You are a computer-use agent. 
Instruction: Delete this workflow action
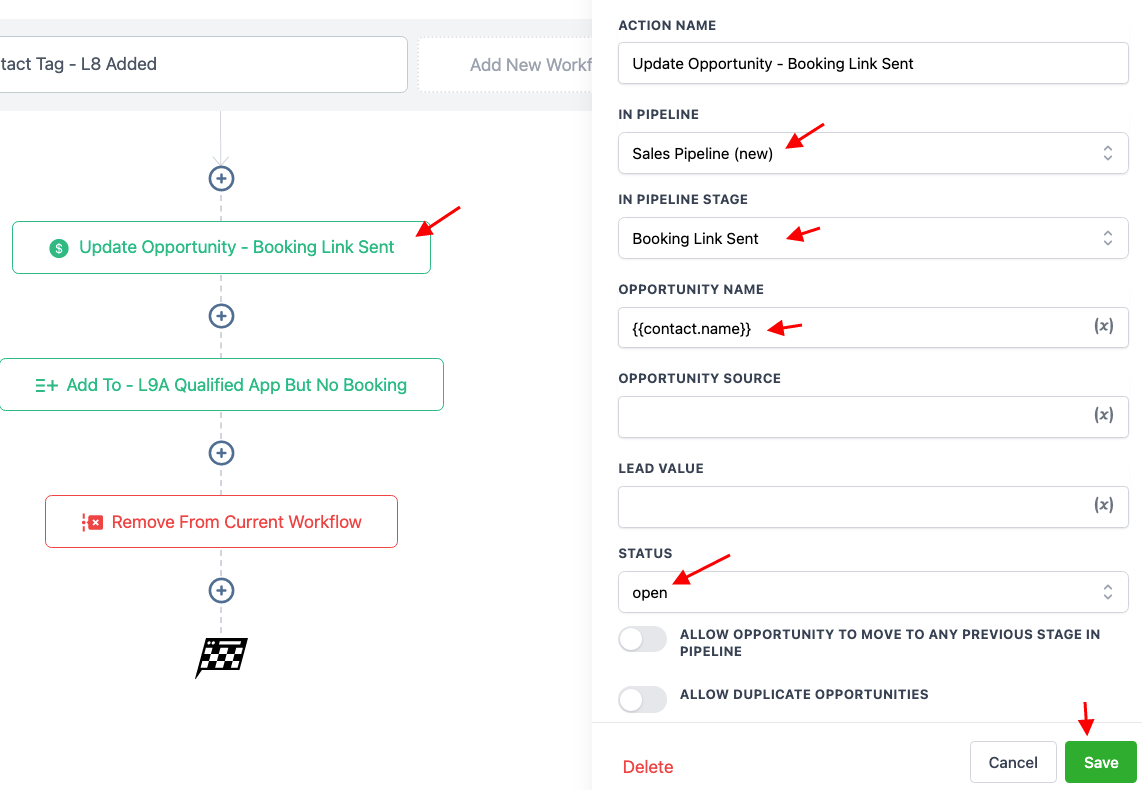(647, 766)
